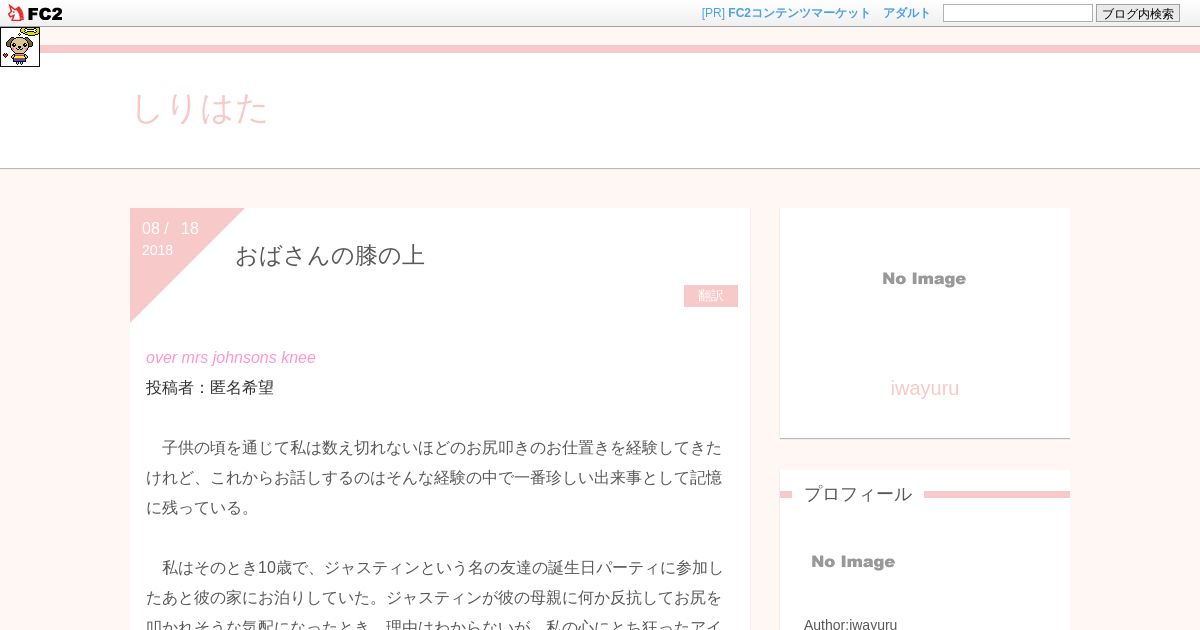Open the post title おばさんの膝の上
The height and width of the screenshot is (630, 1200).
330,255
